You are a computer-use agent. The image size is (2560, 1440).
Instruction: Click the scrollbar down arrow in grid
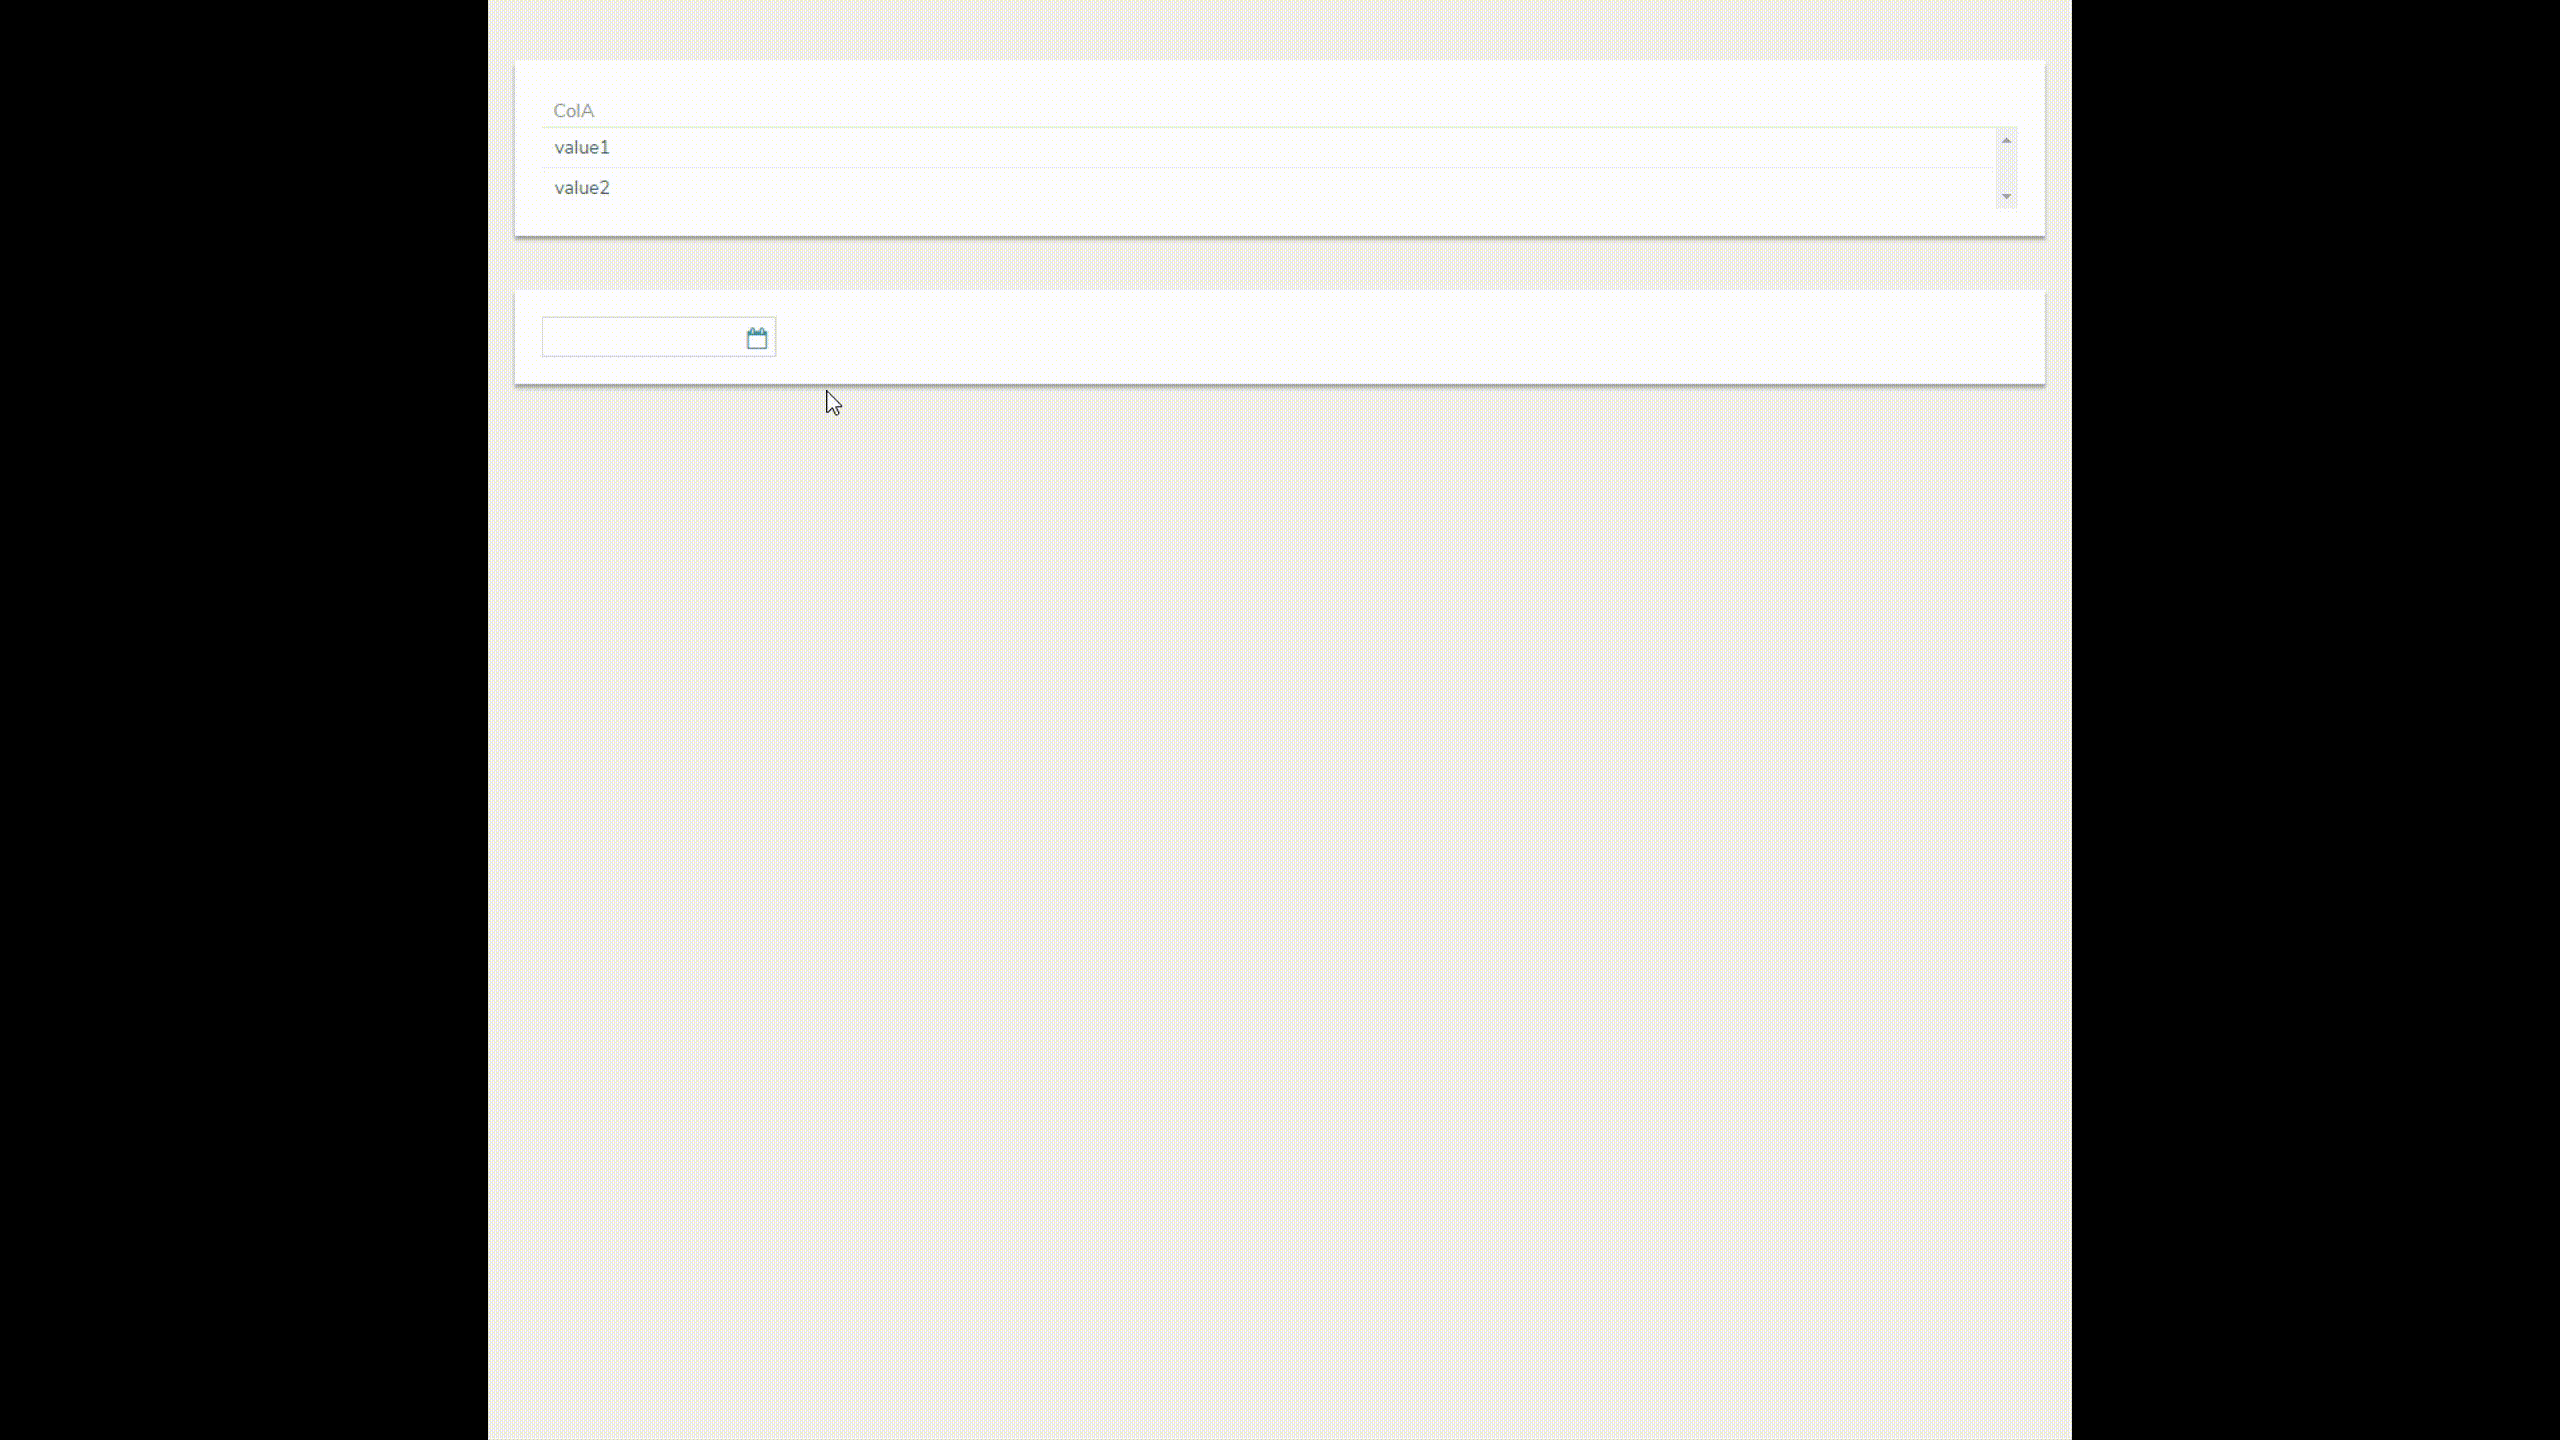[2006, 196]
